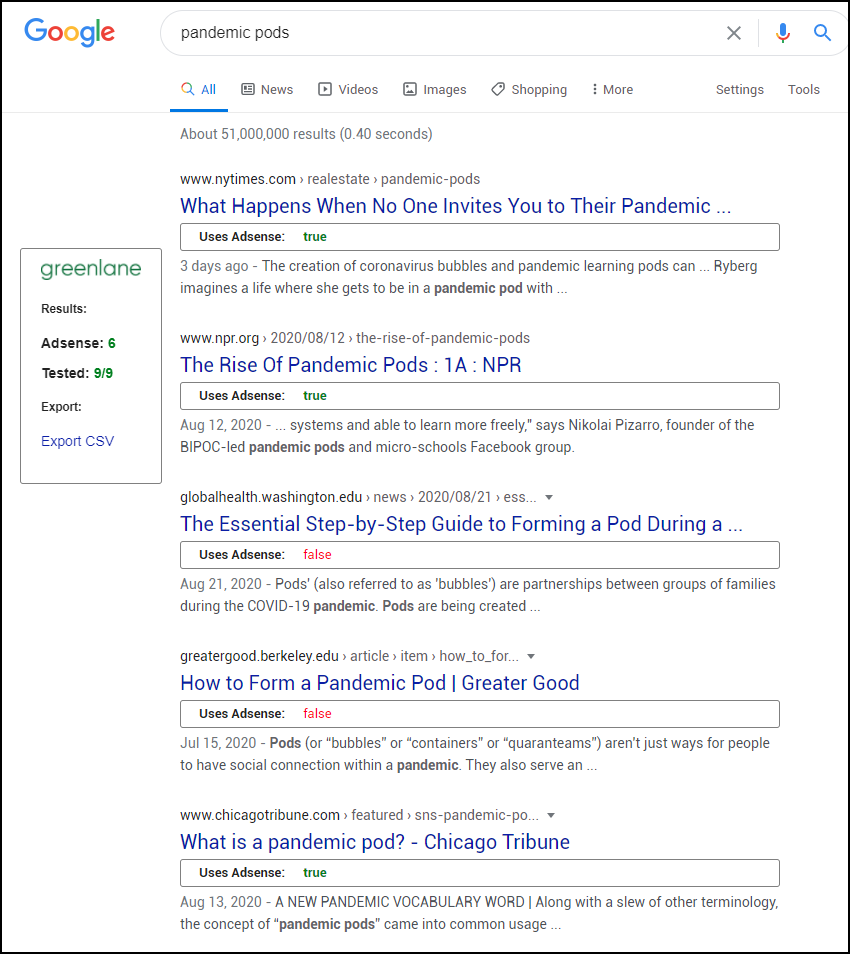Open The Rise Of Pandemic Pods NPR result

pos(350,364)
